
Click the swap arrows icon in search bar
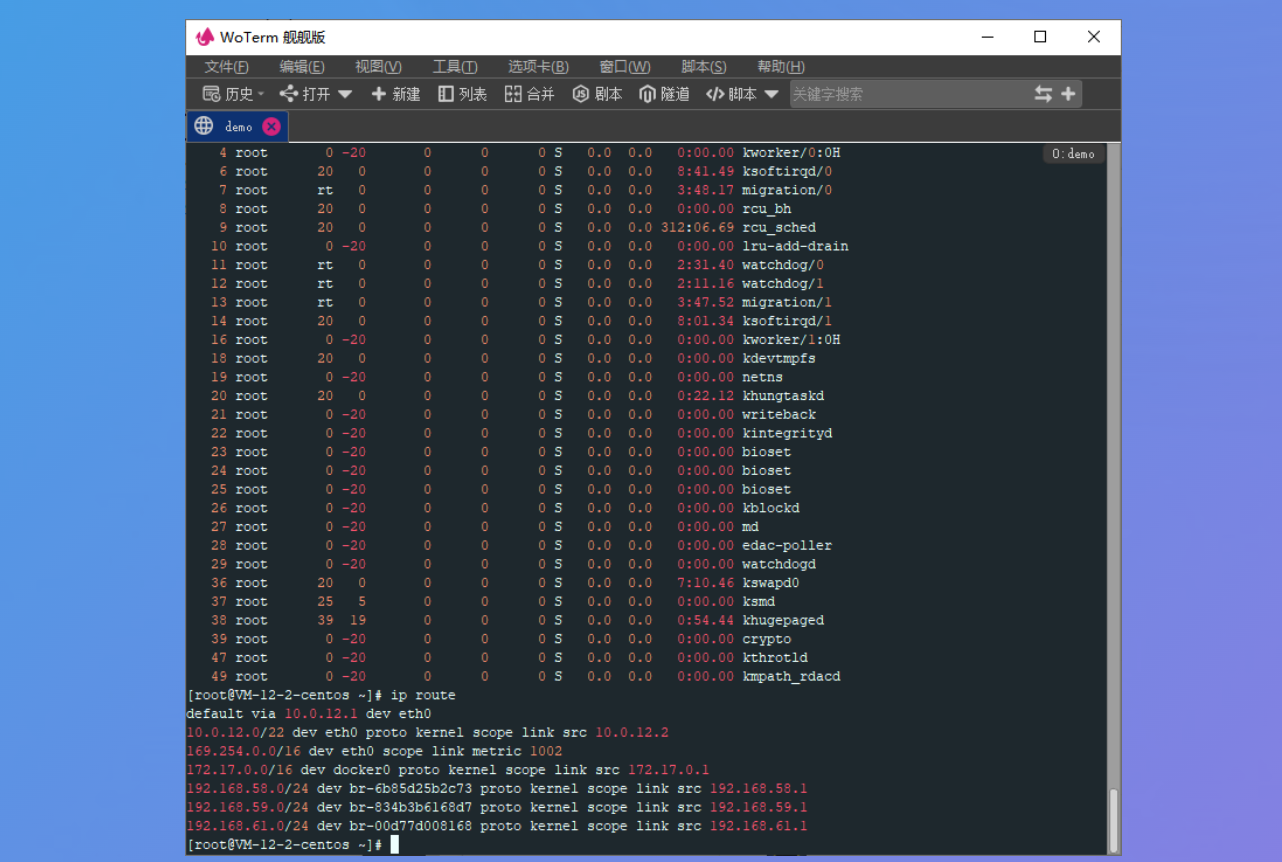[1043, 94]
